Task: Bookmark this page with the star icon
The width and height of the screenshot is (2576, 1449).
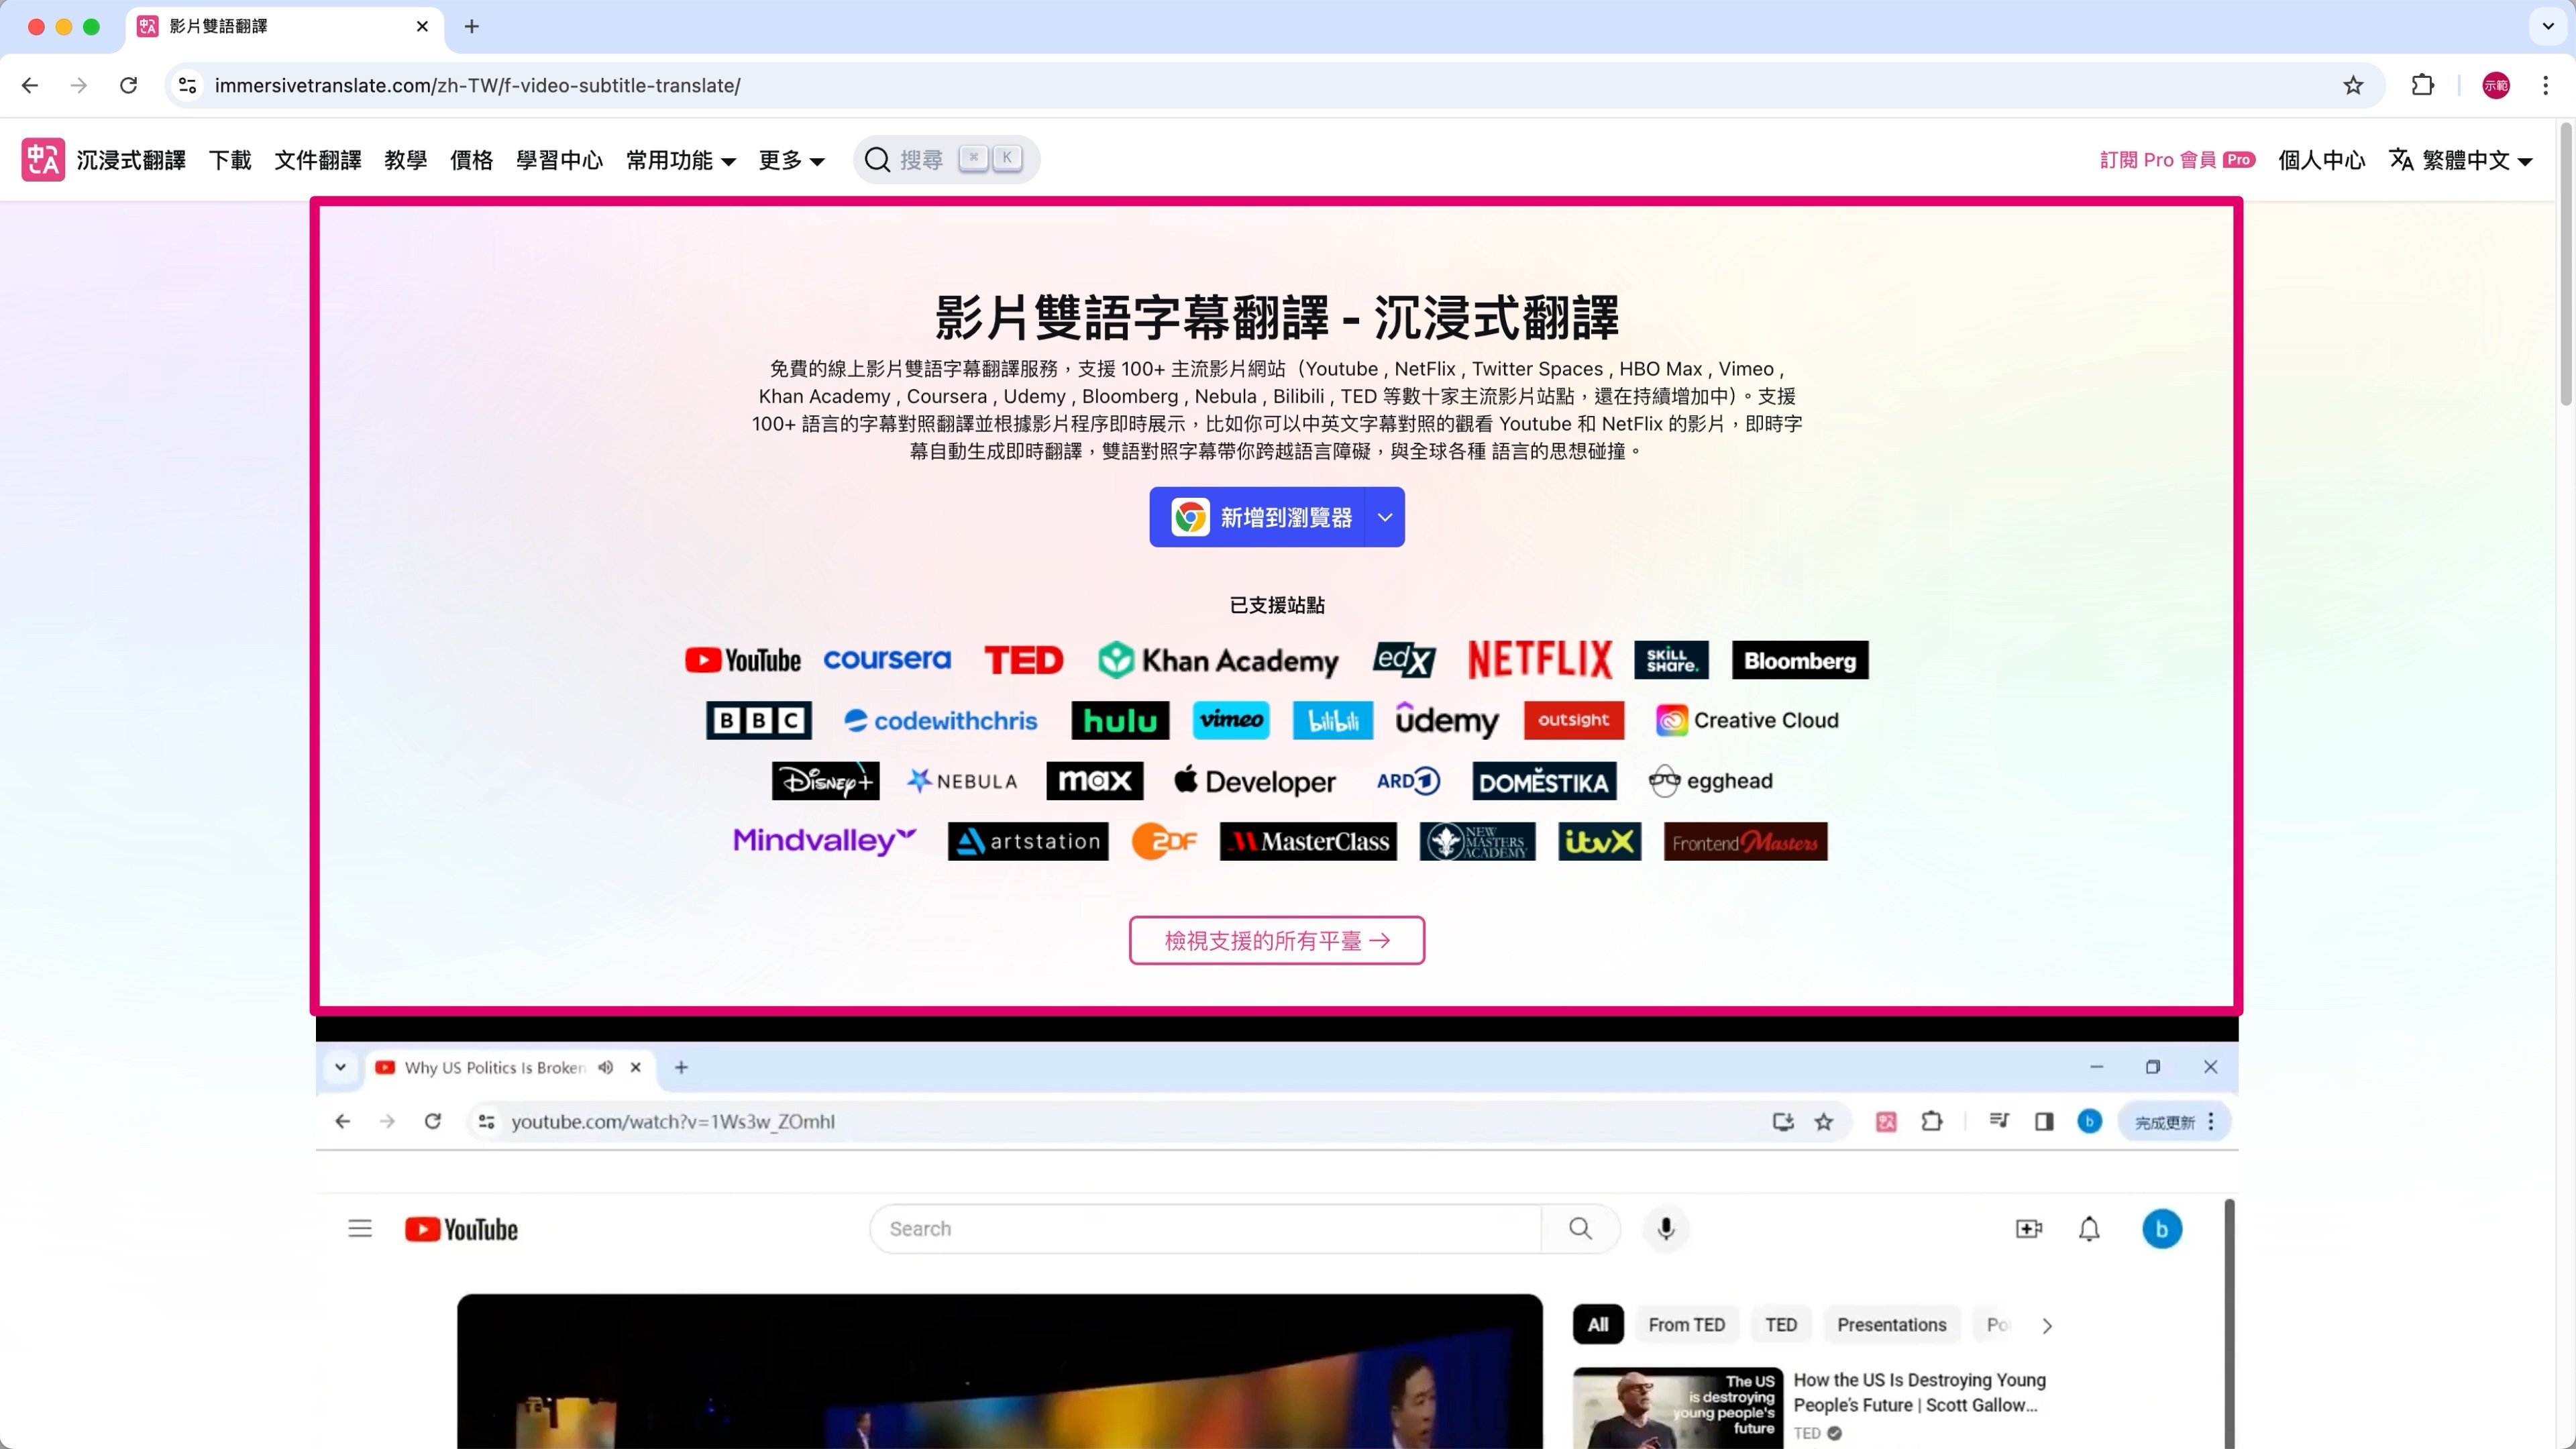Action: pyautogui.click(x=2353, y=86)
